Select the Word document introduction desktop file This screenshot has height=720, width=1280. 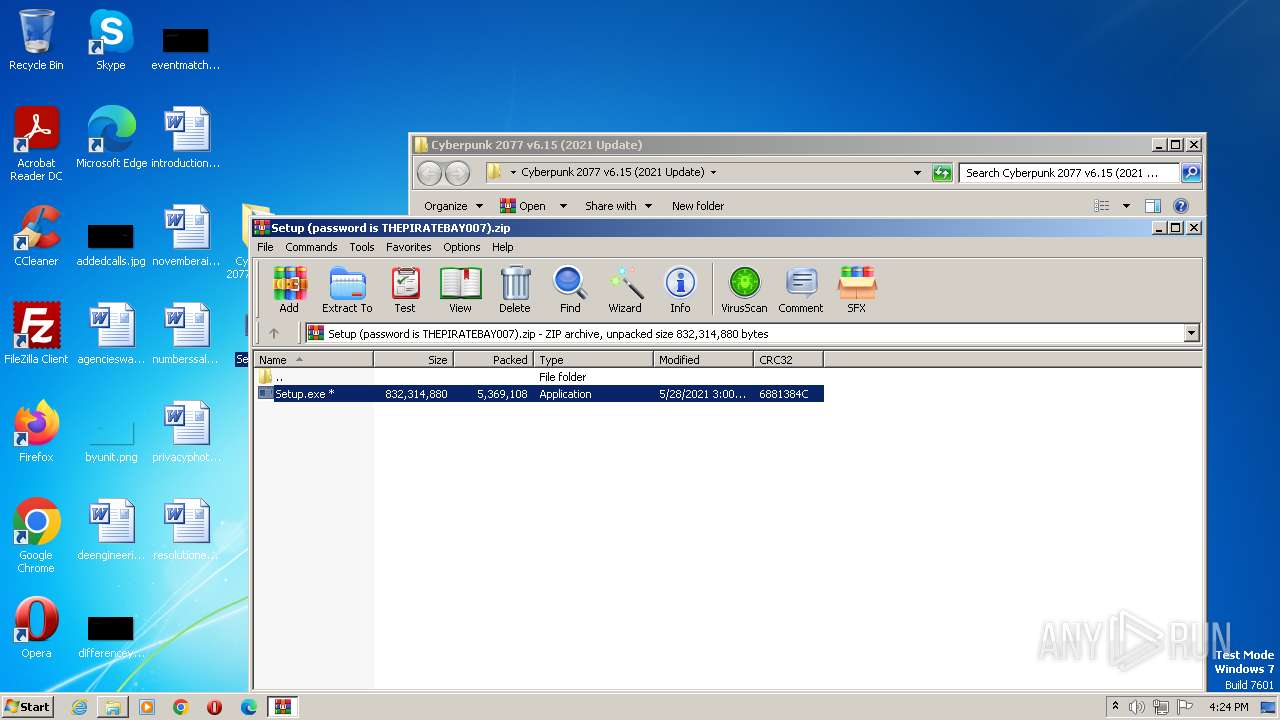pos(186,138)
